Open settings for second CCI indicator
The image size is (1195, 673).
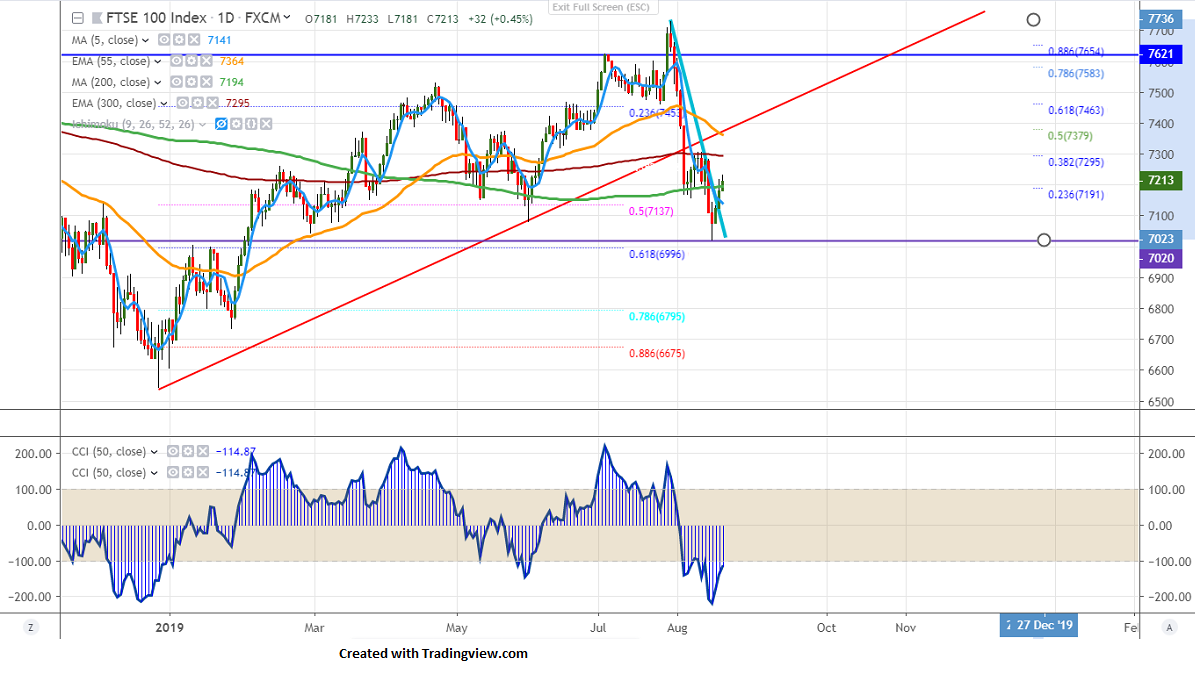[186, 473]
